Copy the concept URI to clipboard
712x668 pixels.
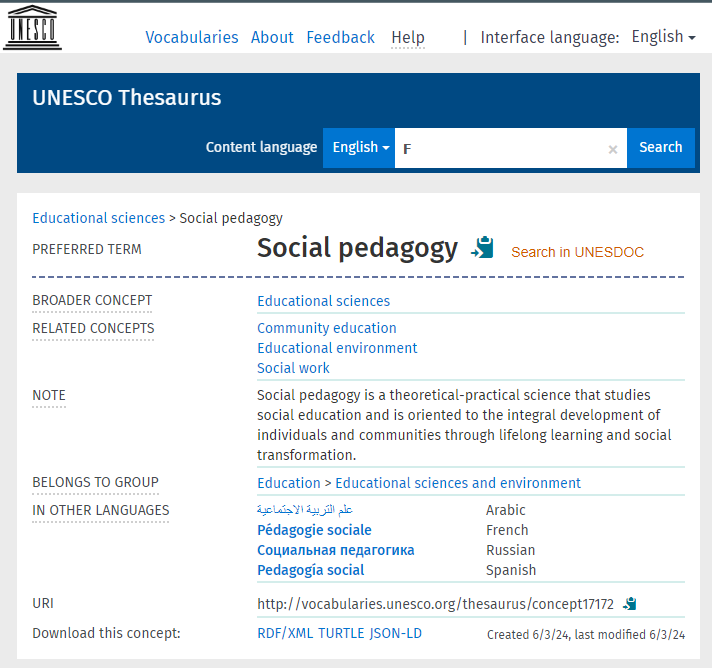630,604
